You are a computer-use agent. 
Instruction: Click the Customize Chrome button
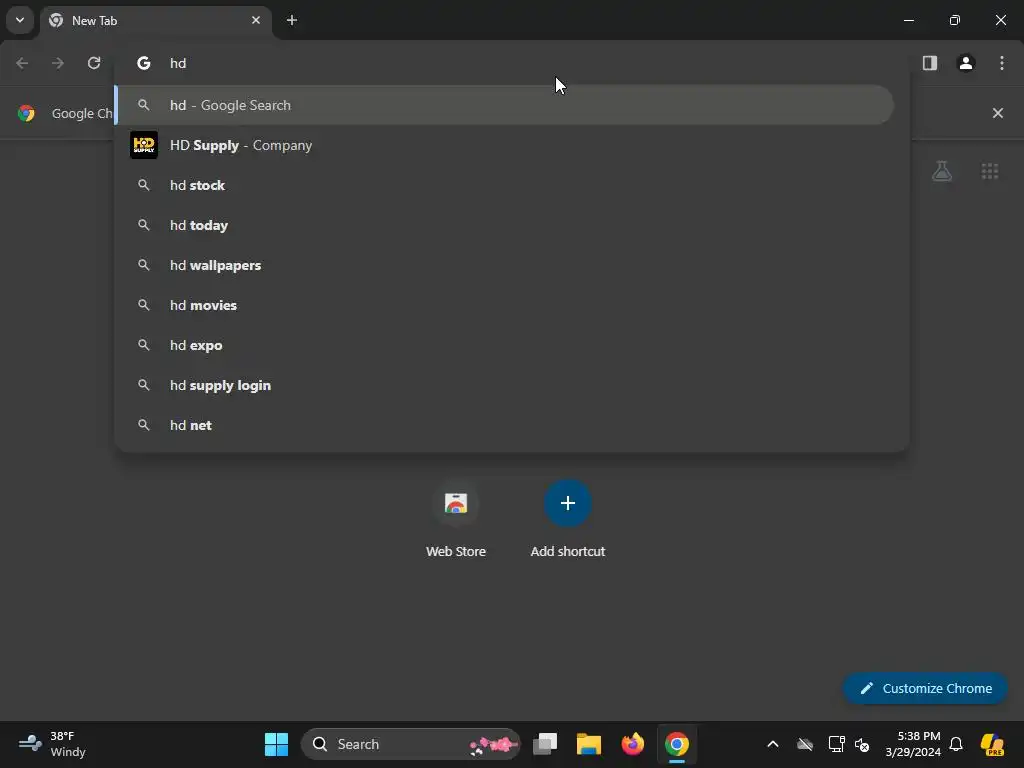click(925, 688)
